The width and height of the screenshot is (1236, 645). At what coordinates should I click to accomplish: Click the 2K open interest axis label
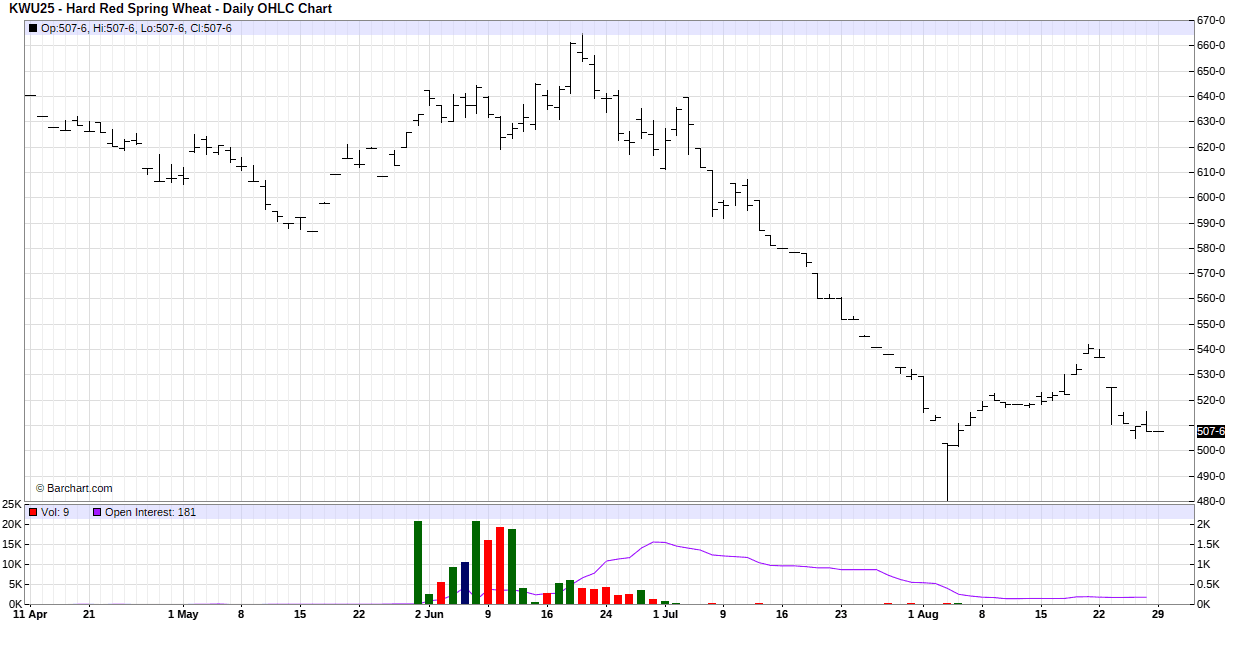tap(1205, 524)
